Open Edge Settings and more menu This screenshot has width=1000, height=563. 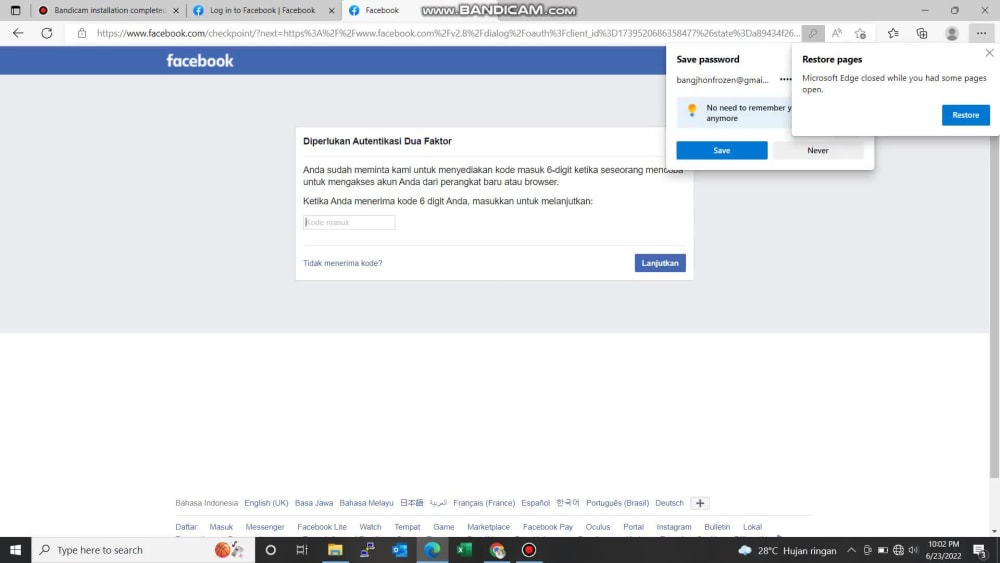[981, 33]
